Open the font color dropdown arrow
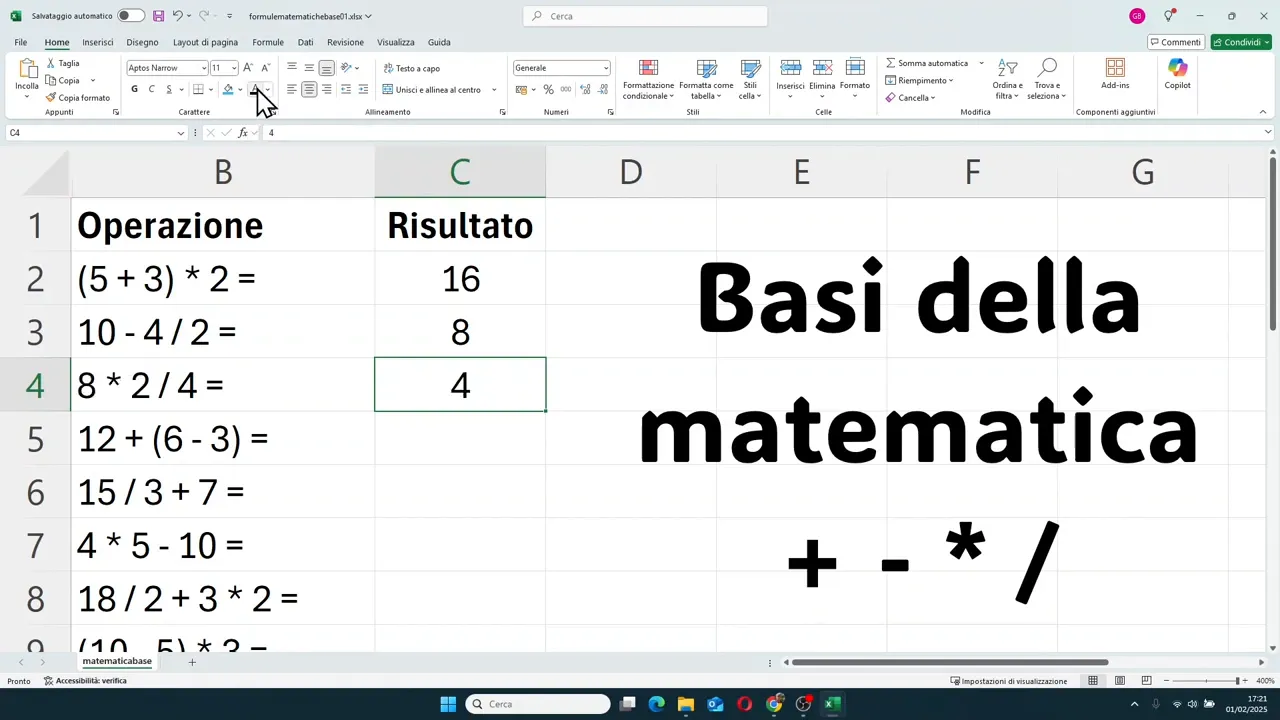1280x720 pixels. [267, 90]
